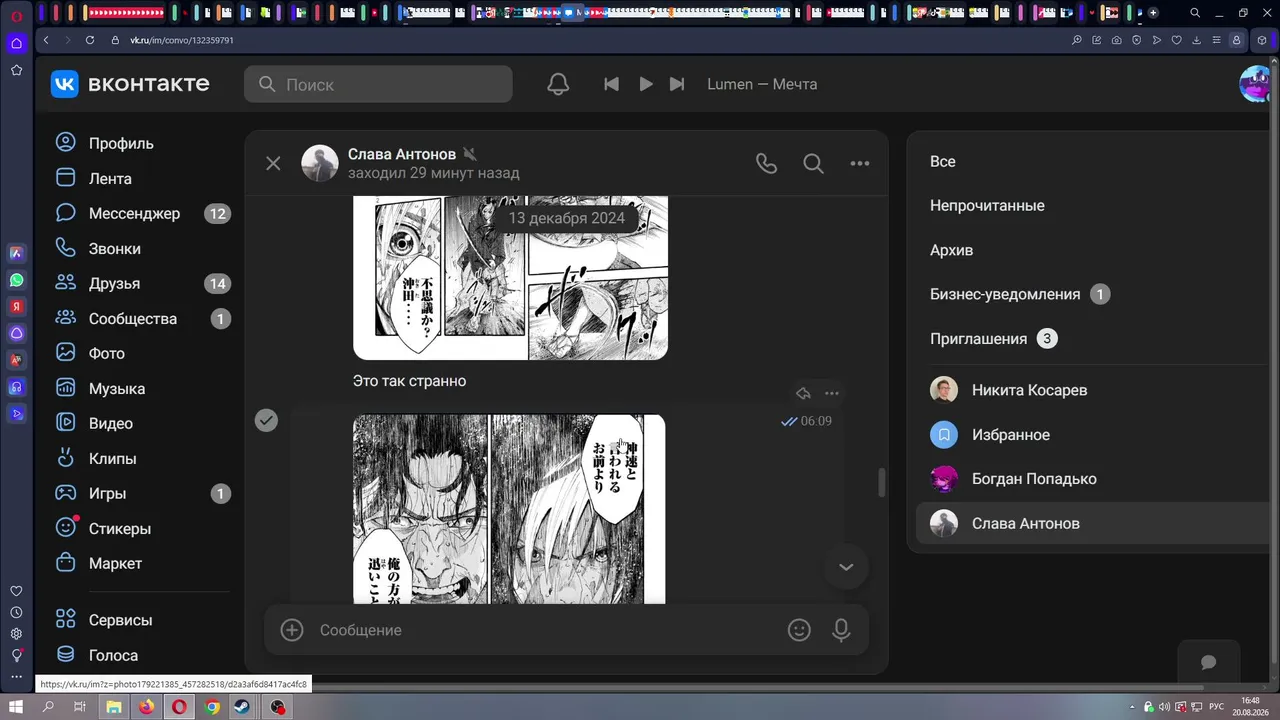This screenshot has height=720, width=1280.
Task: Open Opera sidebar settings gear
Action: tap(16, 634)
